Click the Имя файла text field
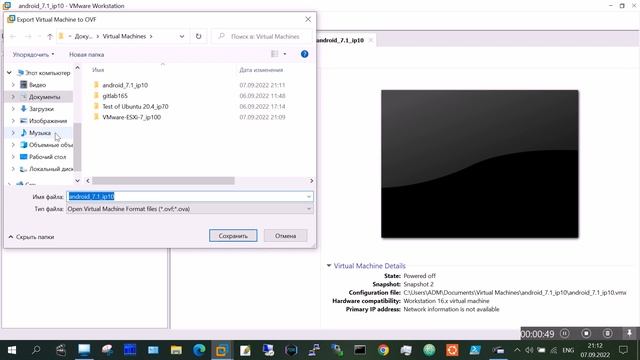Viewport: 640px width, 360px height. tap(186, 196)
